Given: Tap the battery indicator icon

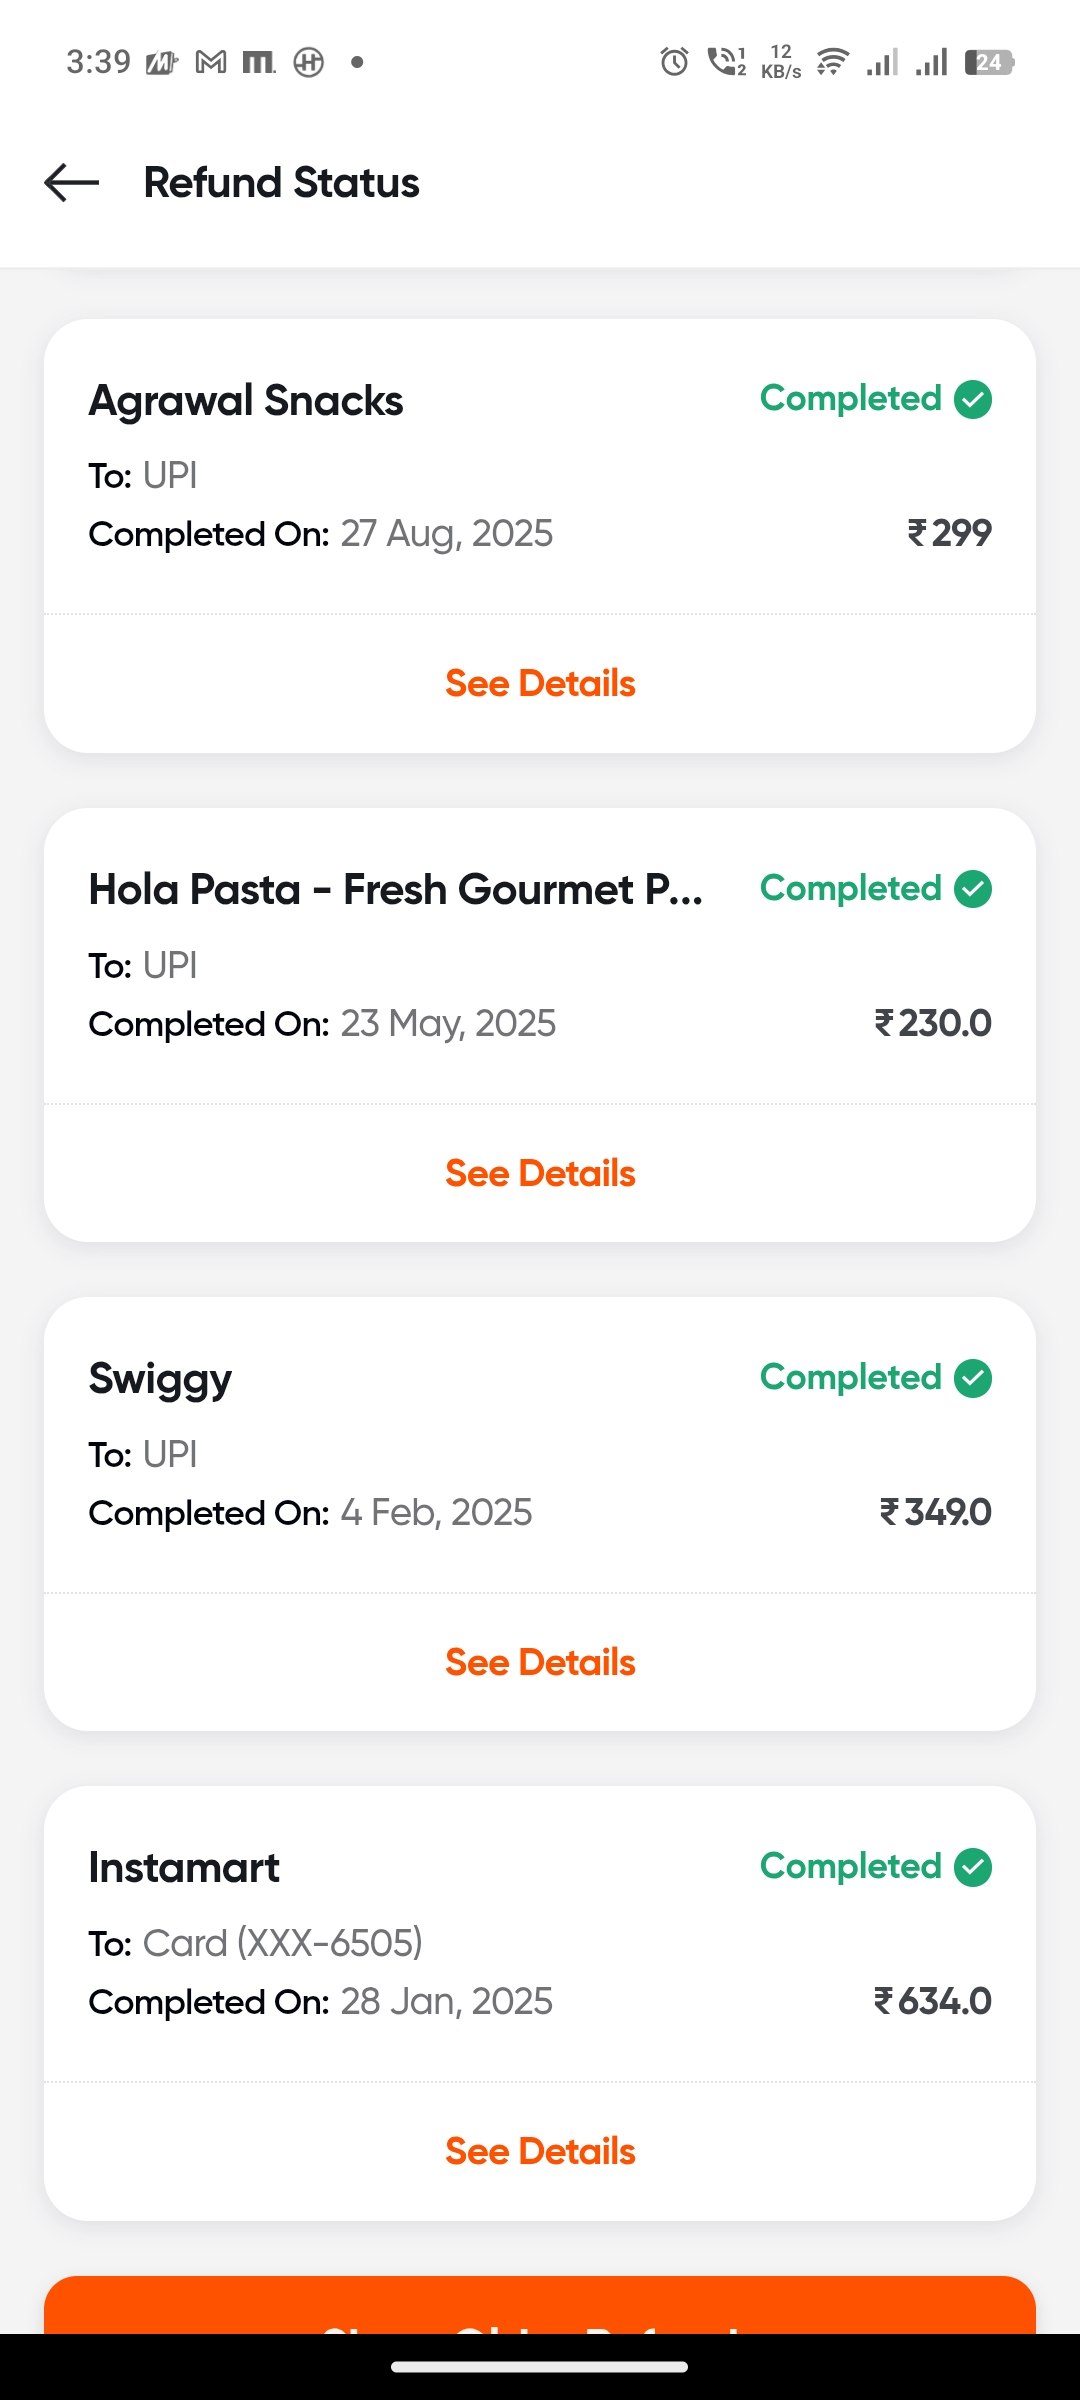Looking at the screenshot, I should pyautogui.click(x=989, y=62).
